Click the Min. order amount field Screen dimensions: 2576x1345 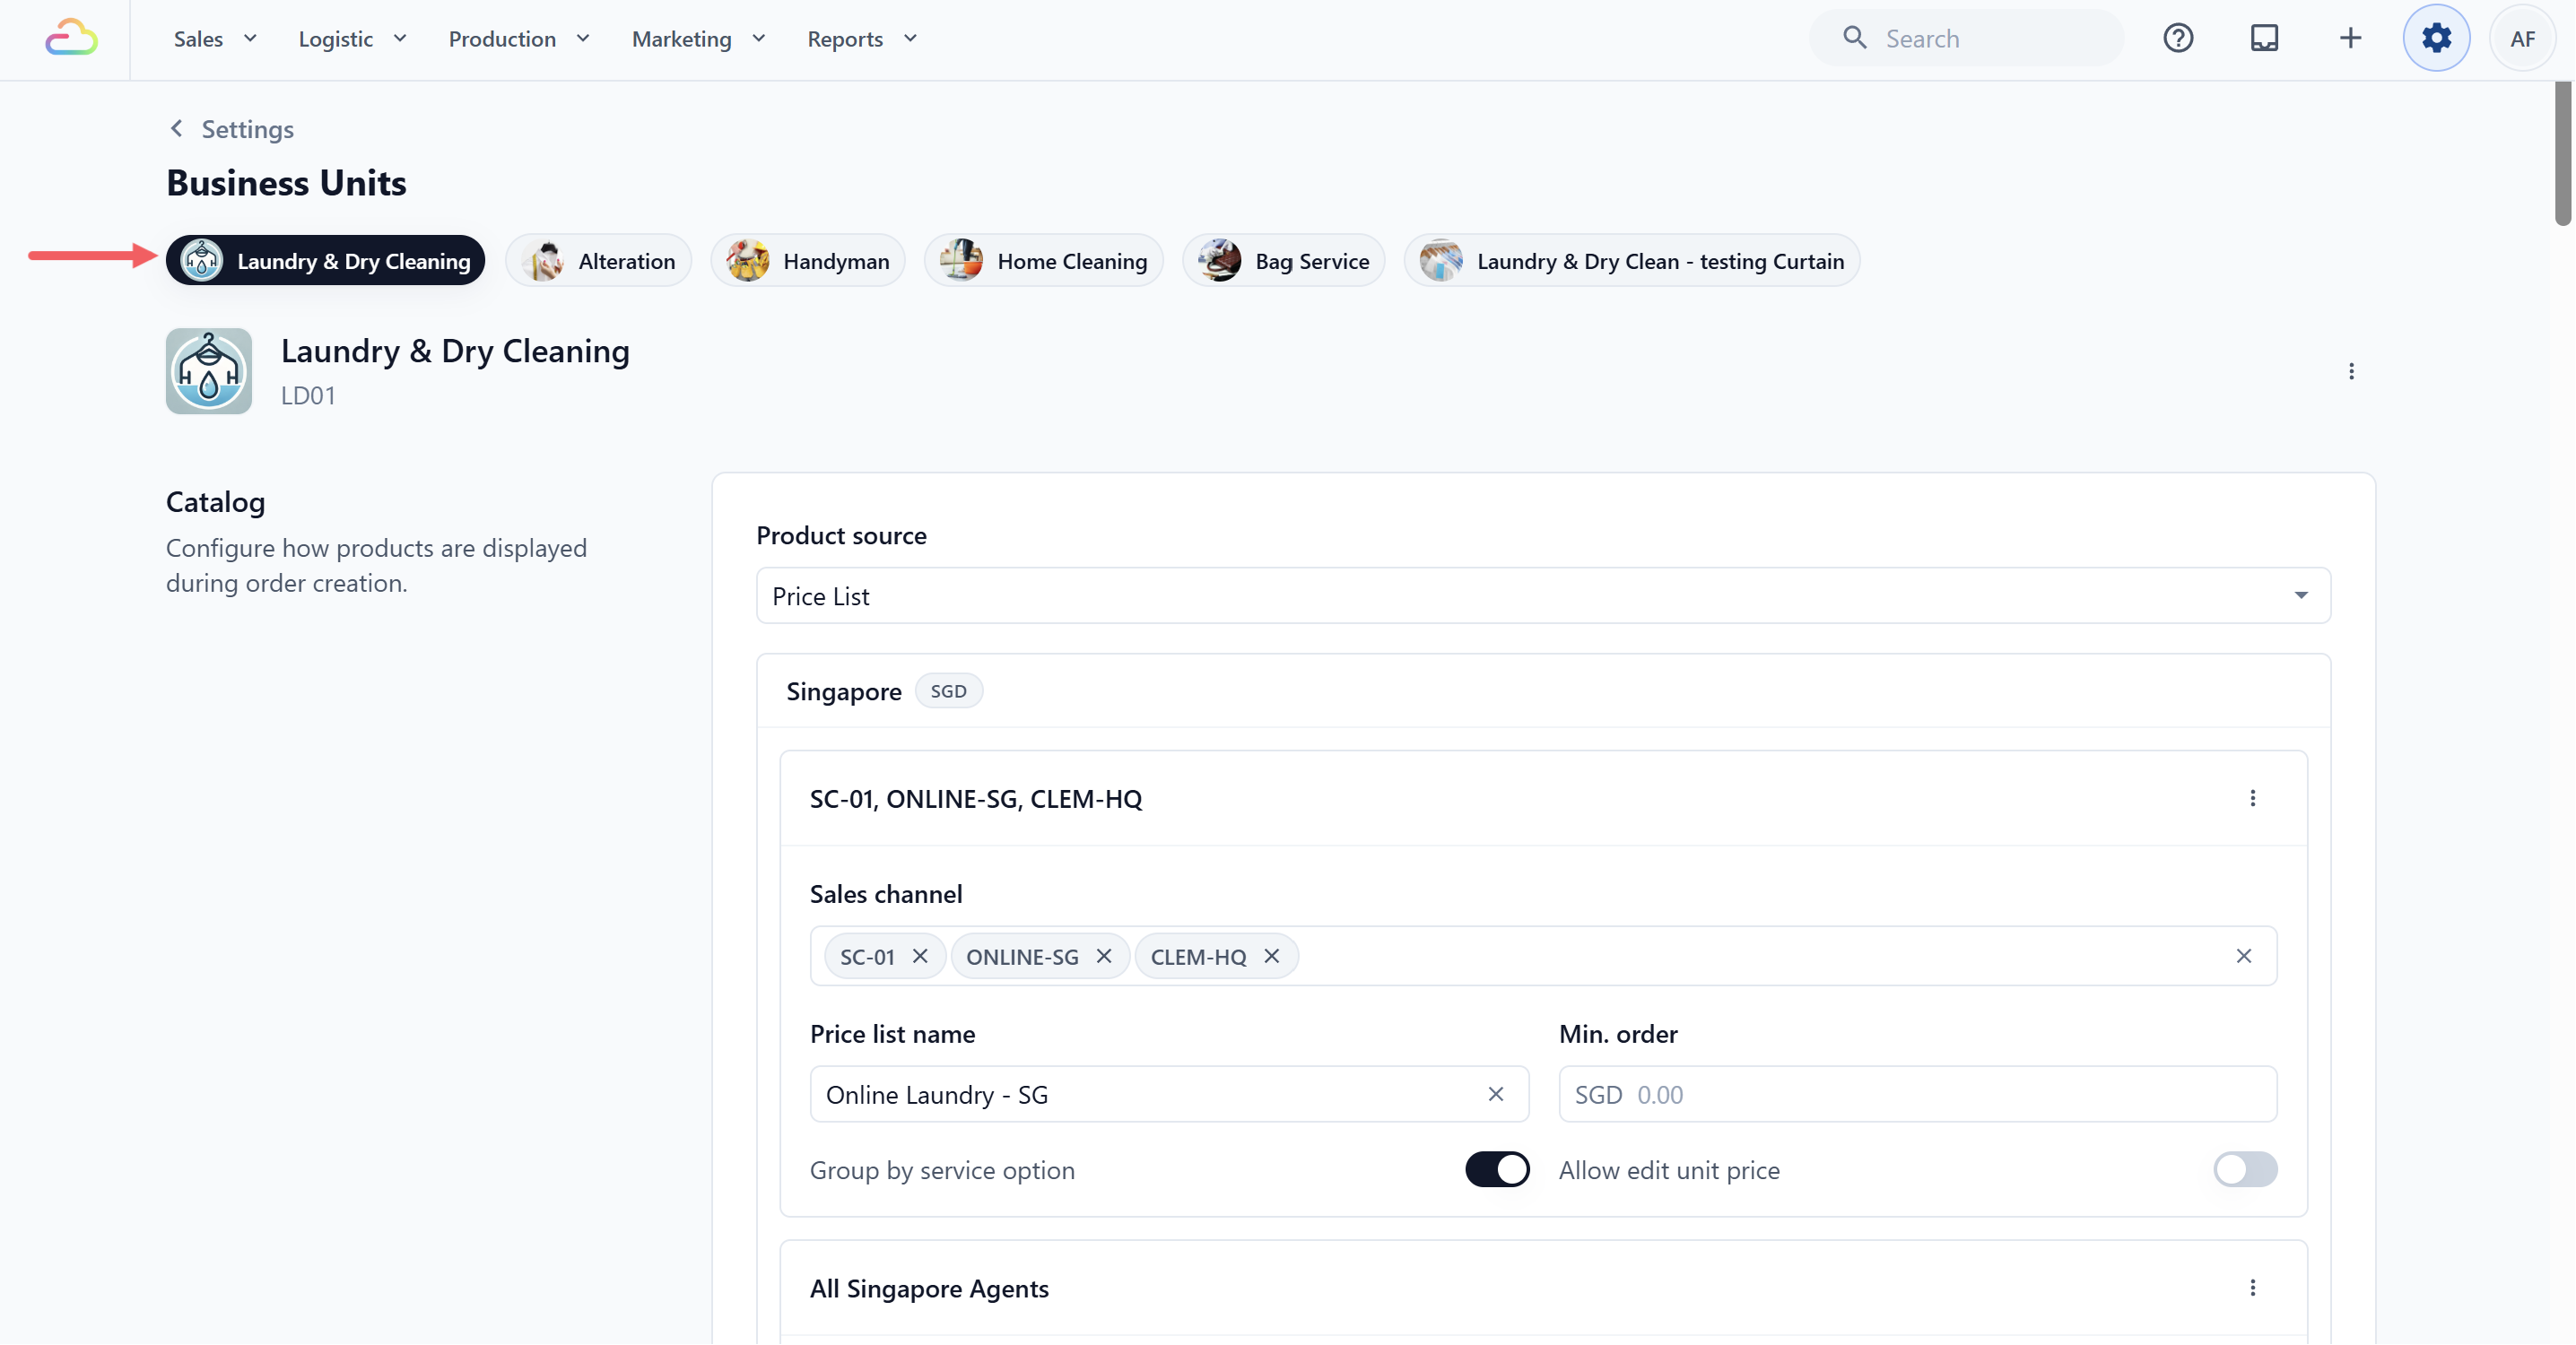1917,1094
